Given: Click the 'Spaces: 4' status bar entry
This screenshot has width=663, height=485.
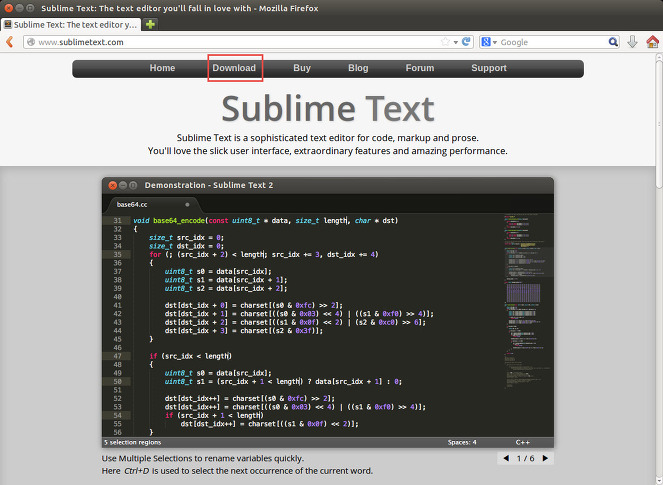Looking at the screenshot, I should [x=462, y=442].
